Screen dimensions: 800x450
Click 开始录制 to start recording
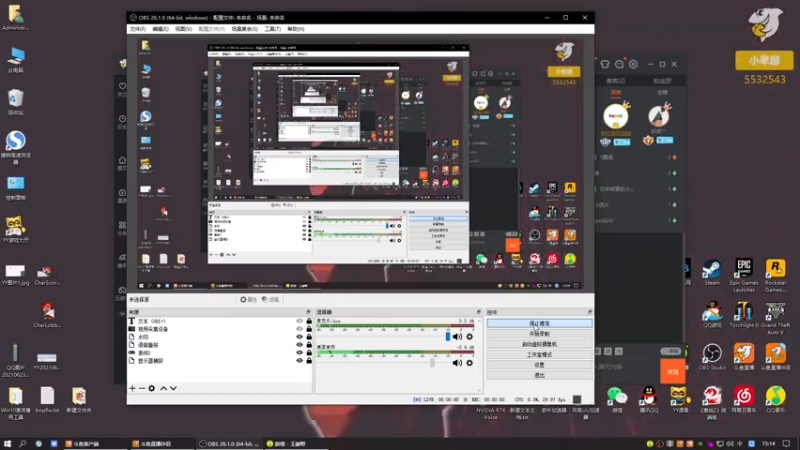539,334
